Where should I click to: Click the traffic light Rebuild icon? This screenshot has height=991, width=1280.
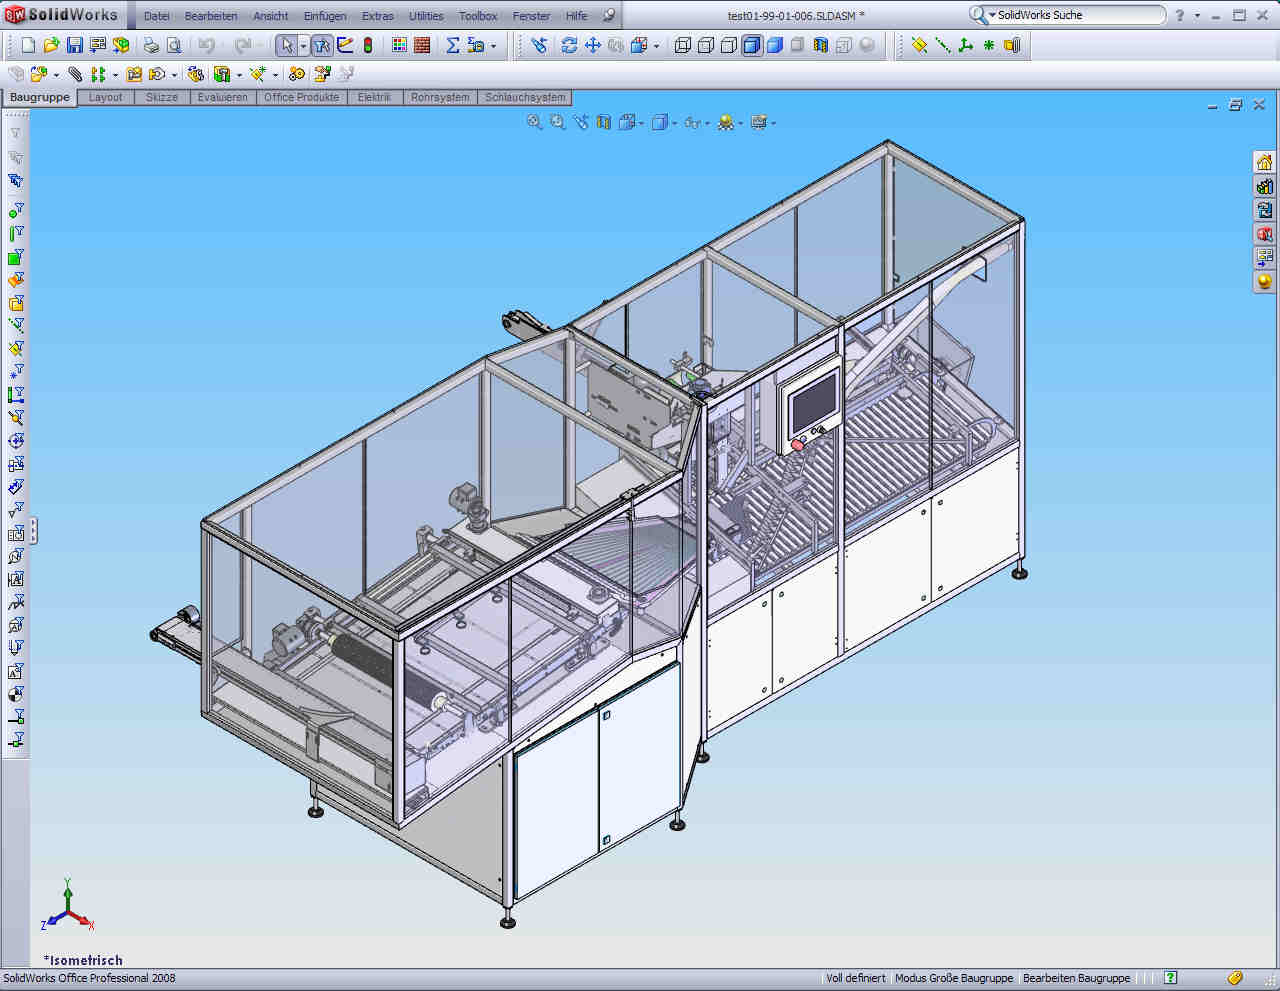pyautogui.click(x=368, y=45)
